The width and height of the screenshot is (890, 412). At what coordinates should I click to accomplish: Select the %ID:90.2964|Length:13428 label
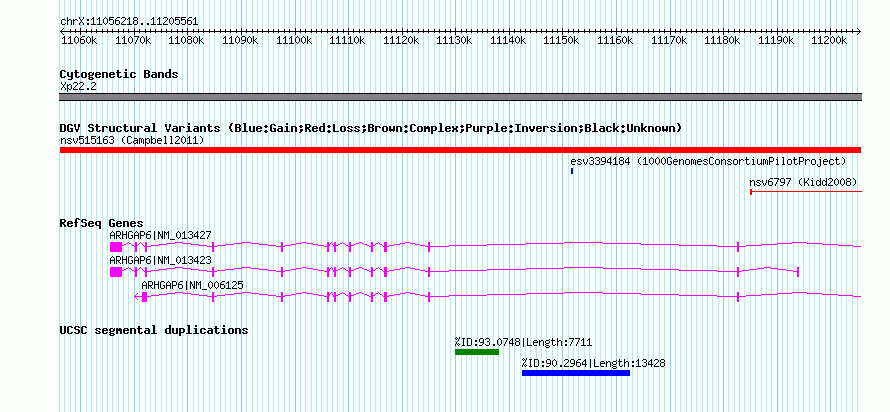594,363
